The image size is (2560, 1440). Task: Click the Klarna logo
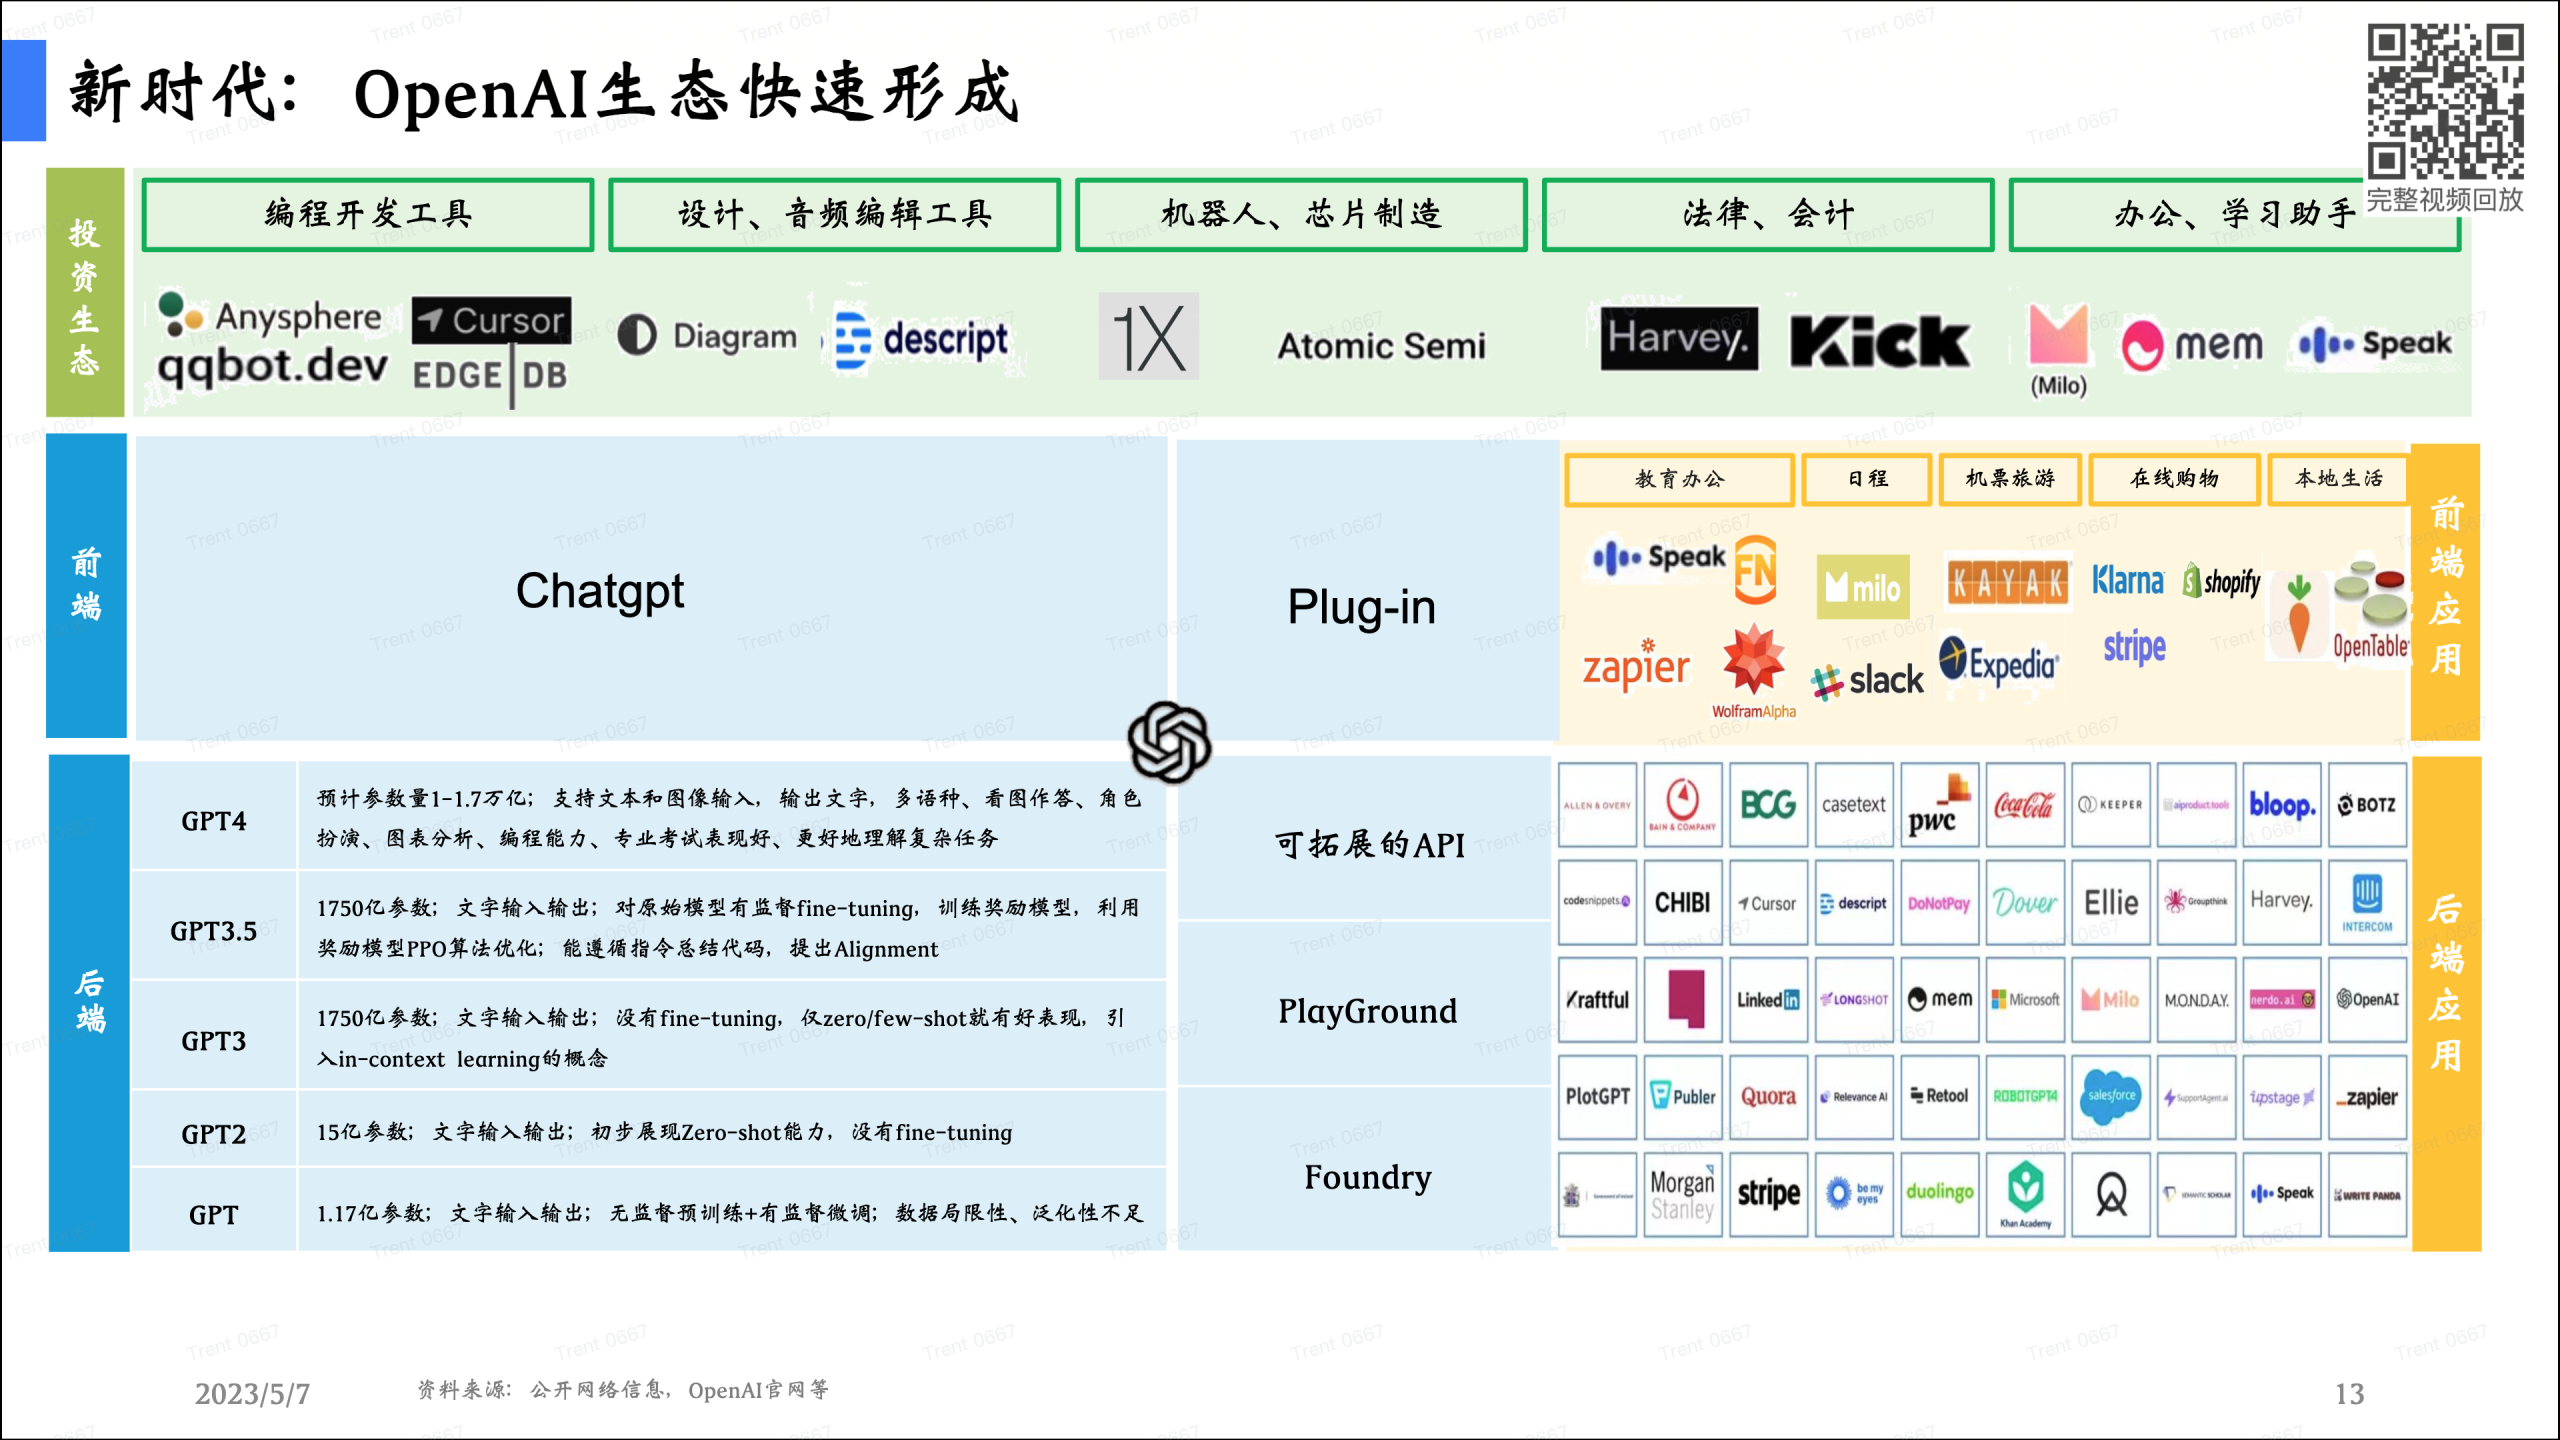(x=2128, y=580)
